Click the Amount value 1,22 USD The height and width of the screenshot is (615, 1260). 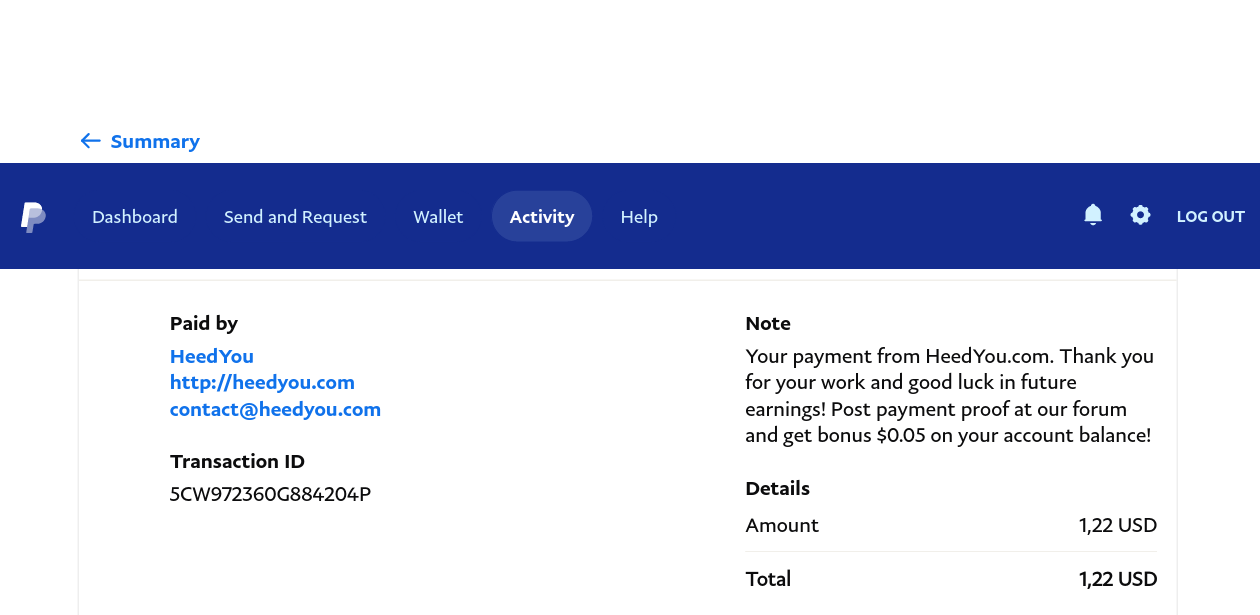1118,525
